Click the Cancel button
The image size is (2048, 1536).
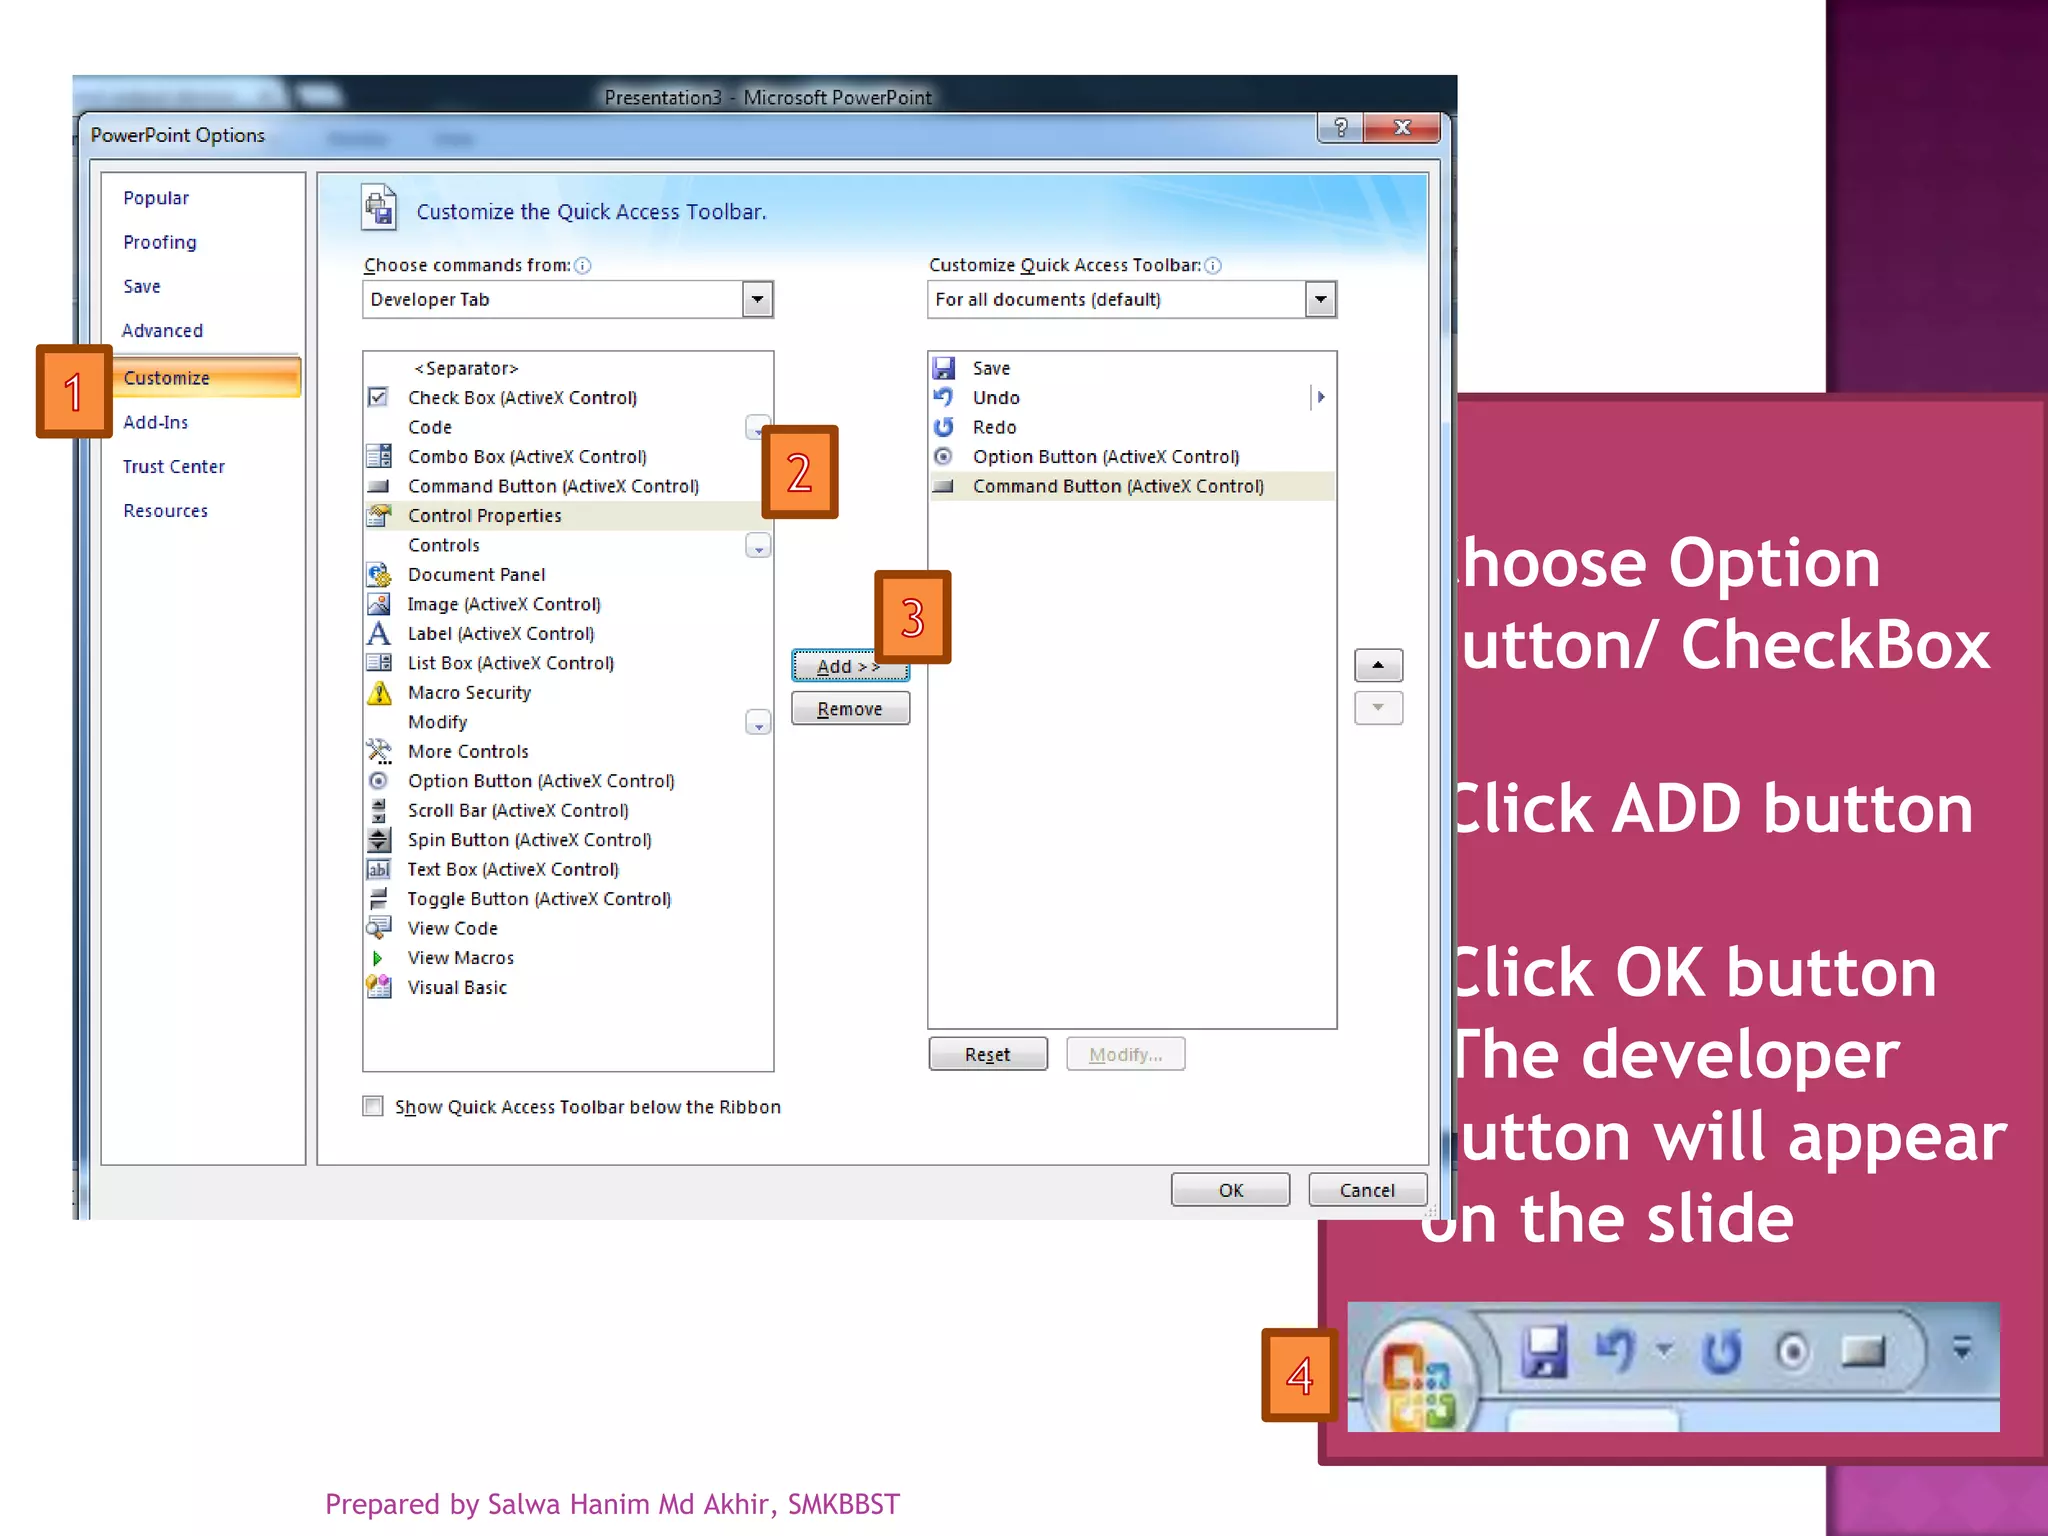[x=1368, y=1190]
